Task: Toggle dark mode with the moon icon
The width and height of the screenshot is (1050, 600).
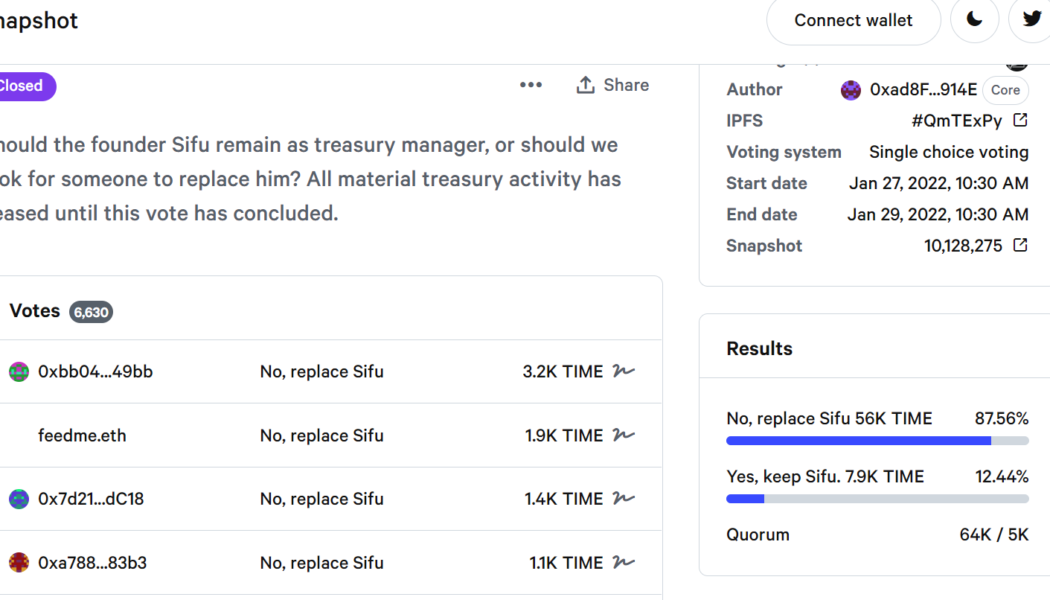Action: [x=974, y=20]
